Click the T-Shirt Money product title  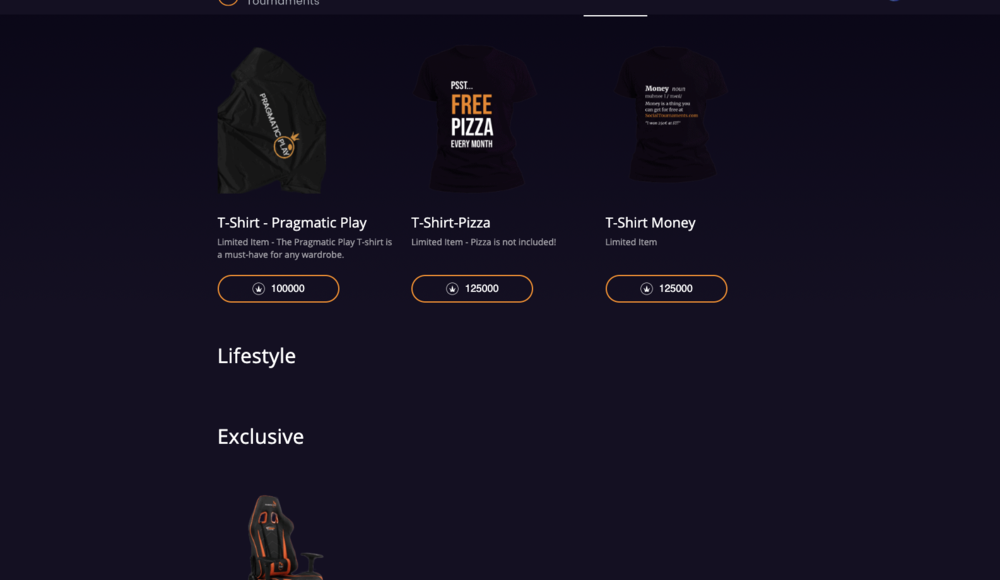[650, 223]
